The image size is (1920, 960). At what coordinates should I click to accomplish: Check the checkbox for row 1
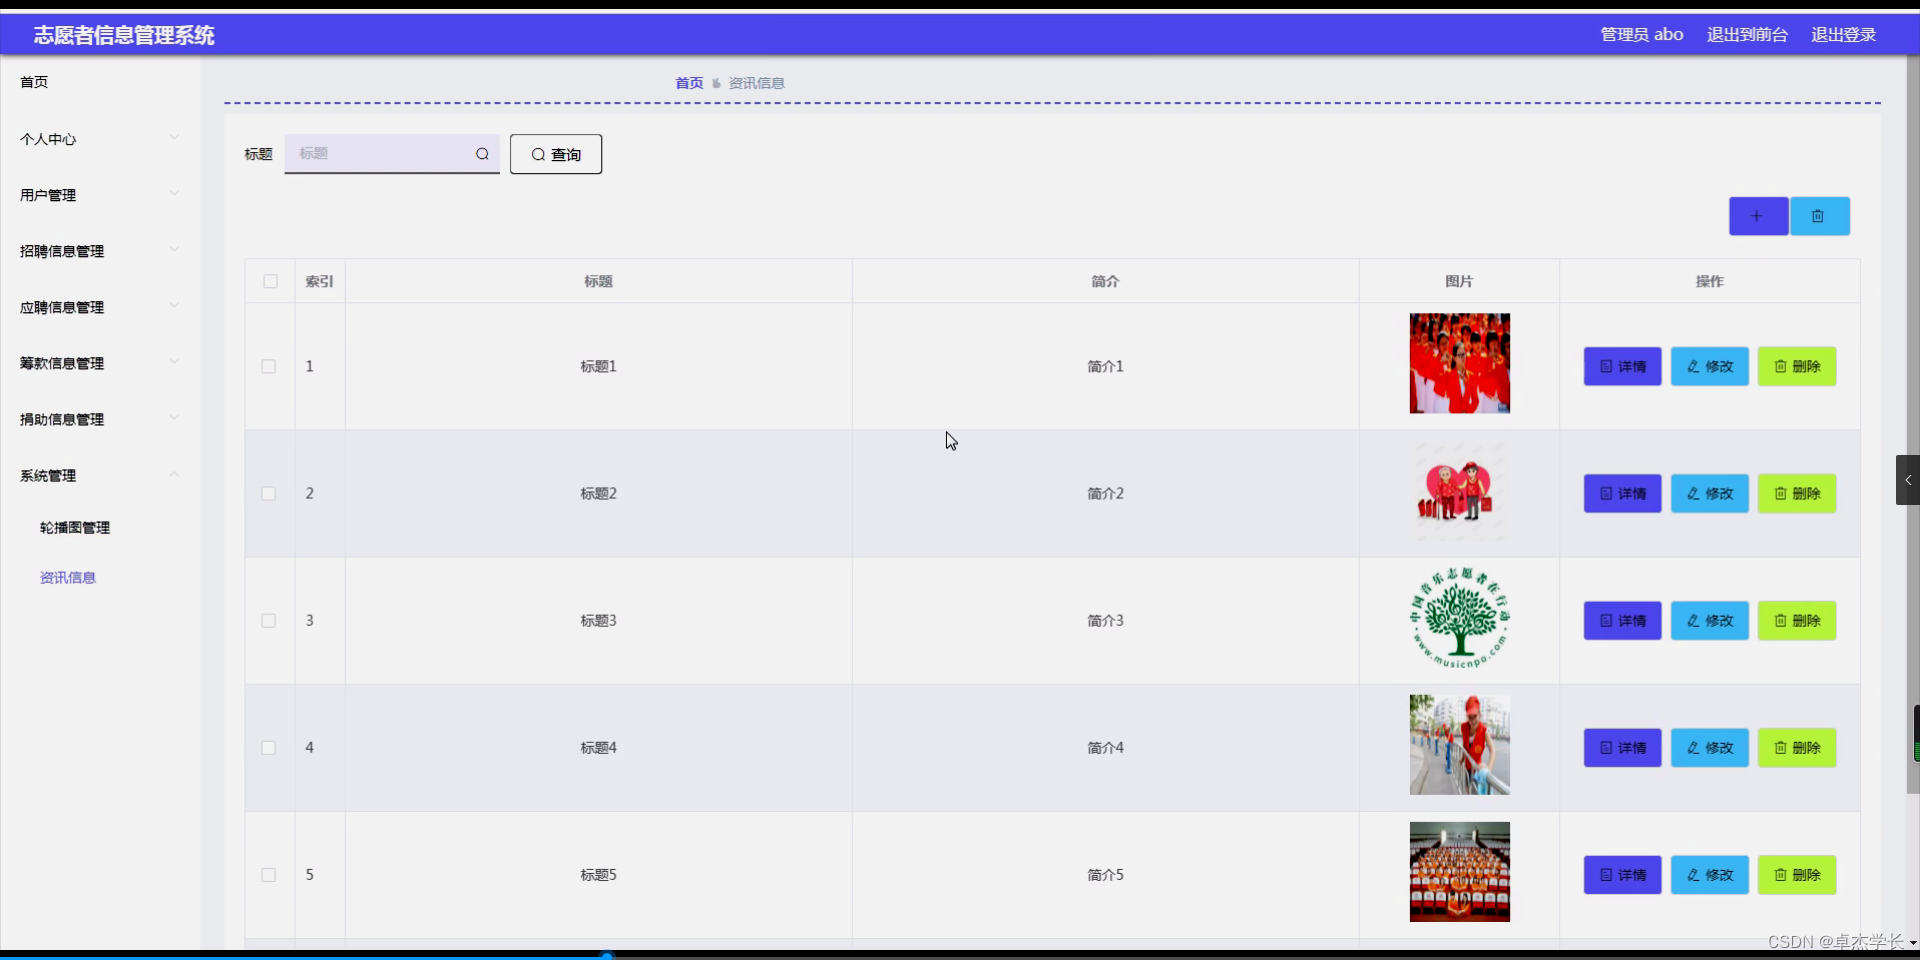(268, 366)
